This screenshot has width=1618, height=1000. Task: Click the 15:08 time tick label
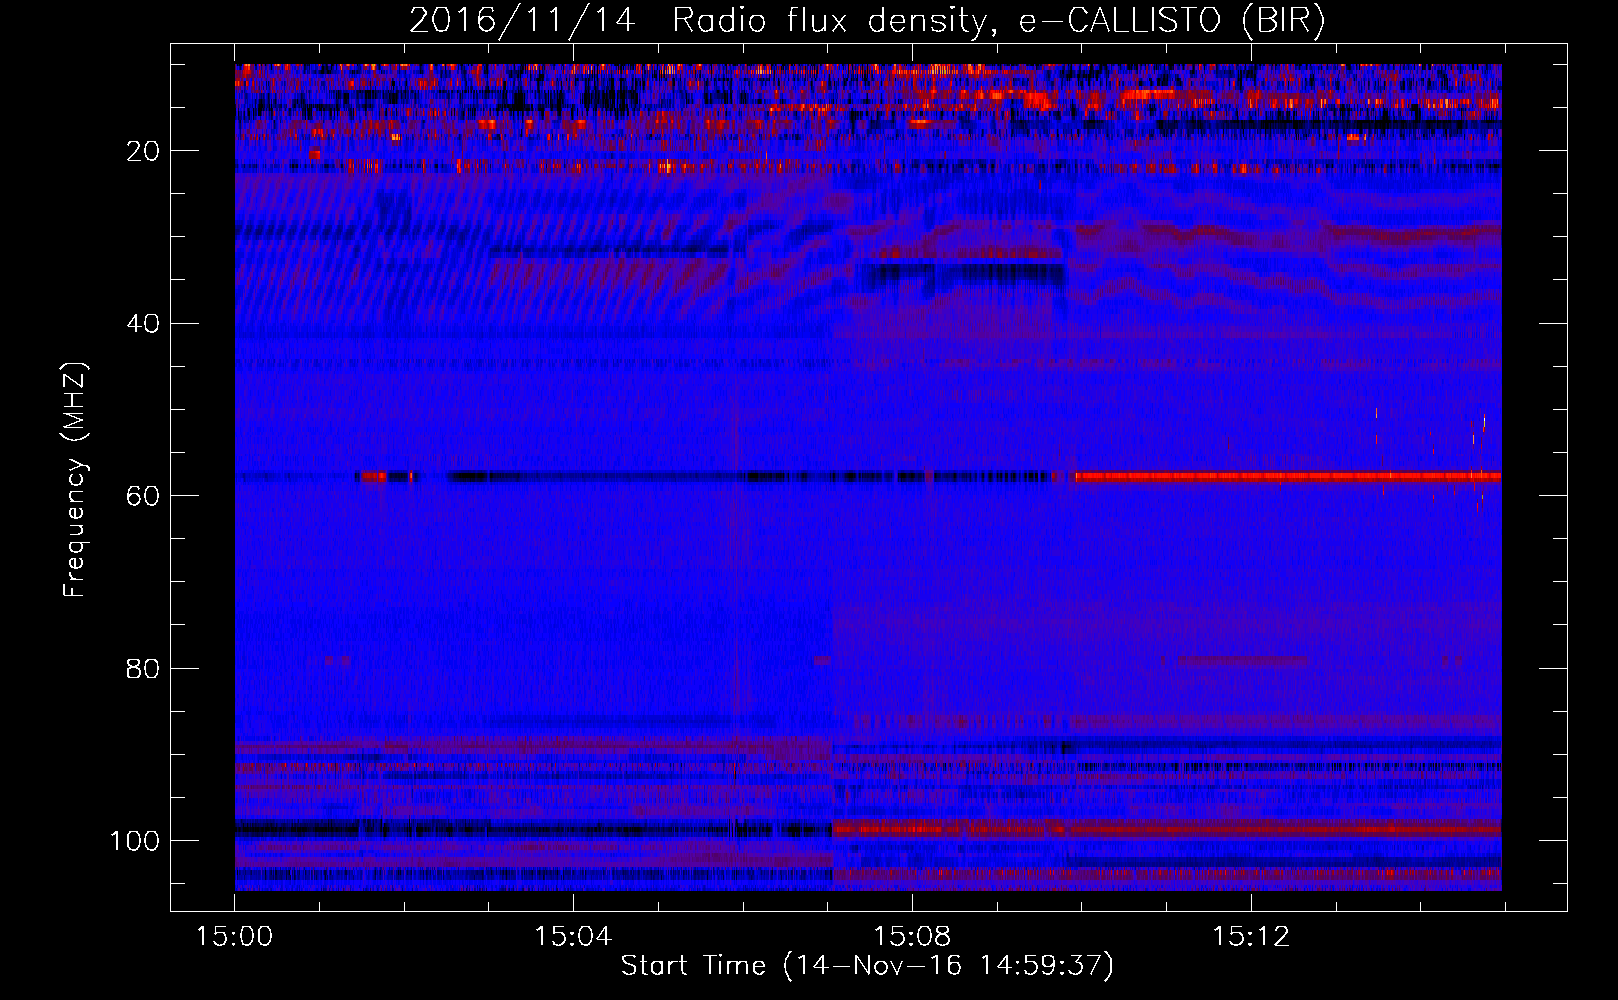(912, 937)
